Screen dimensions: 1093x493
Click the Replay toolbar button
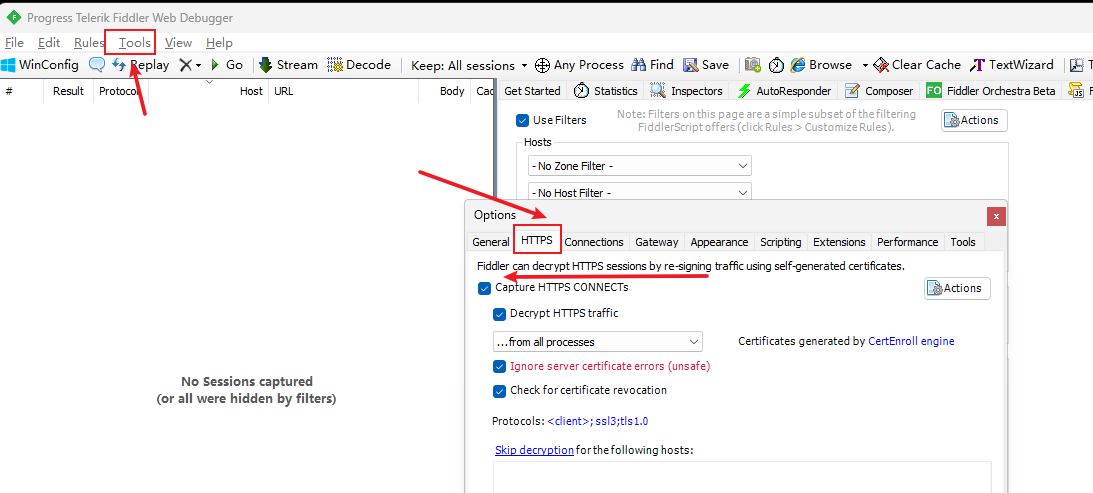click(140, 65)
